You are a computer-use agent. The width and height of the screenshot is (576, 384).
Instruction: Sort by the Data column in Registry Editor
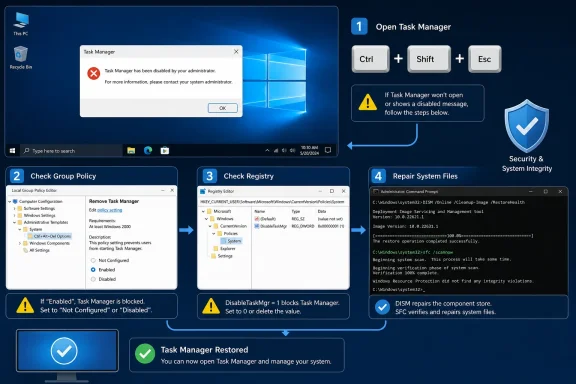pos(322,211)
